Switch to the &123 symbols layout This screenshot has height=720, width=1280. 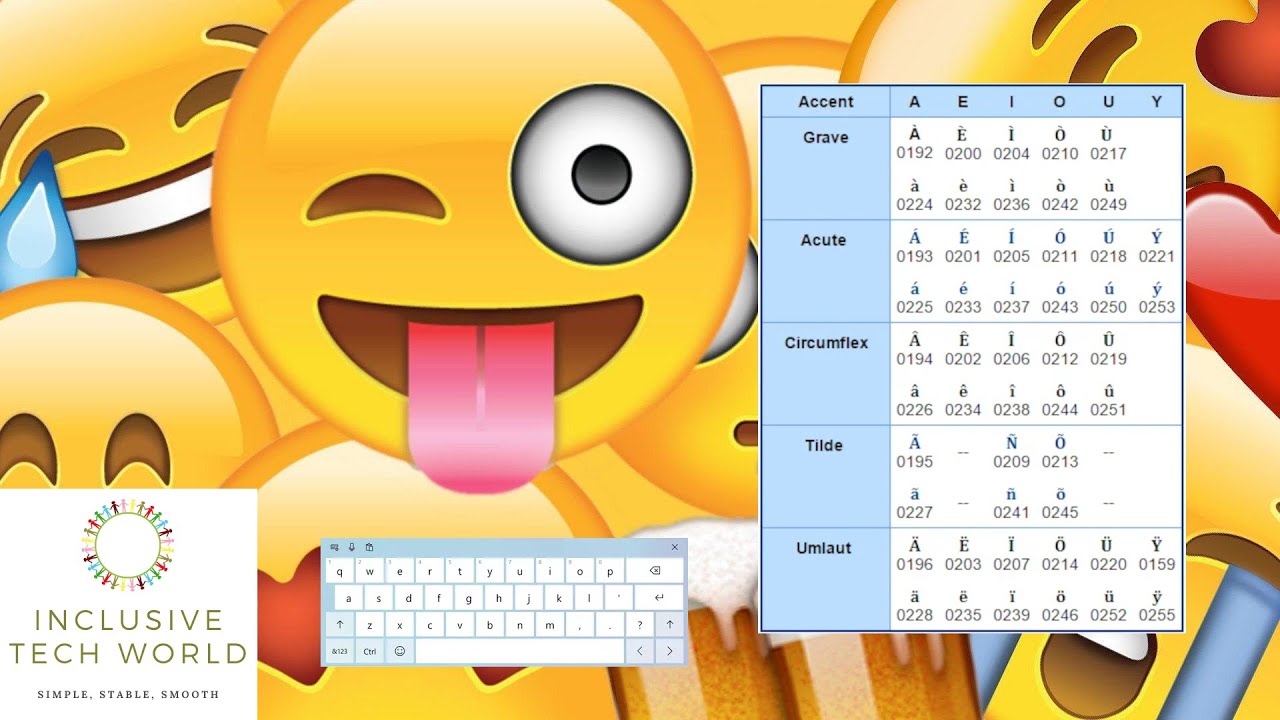(x=340, y=651)
